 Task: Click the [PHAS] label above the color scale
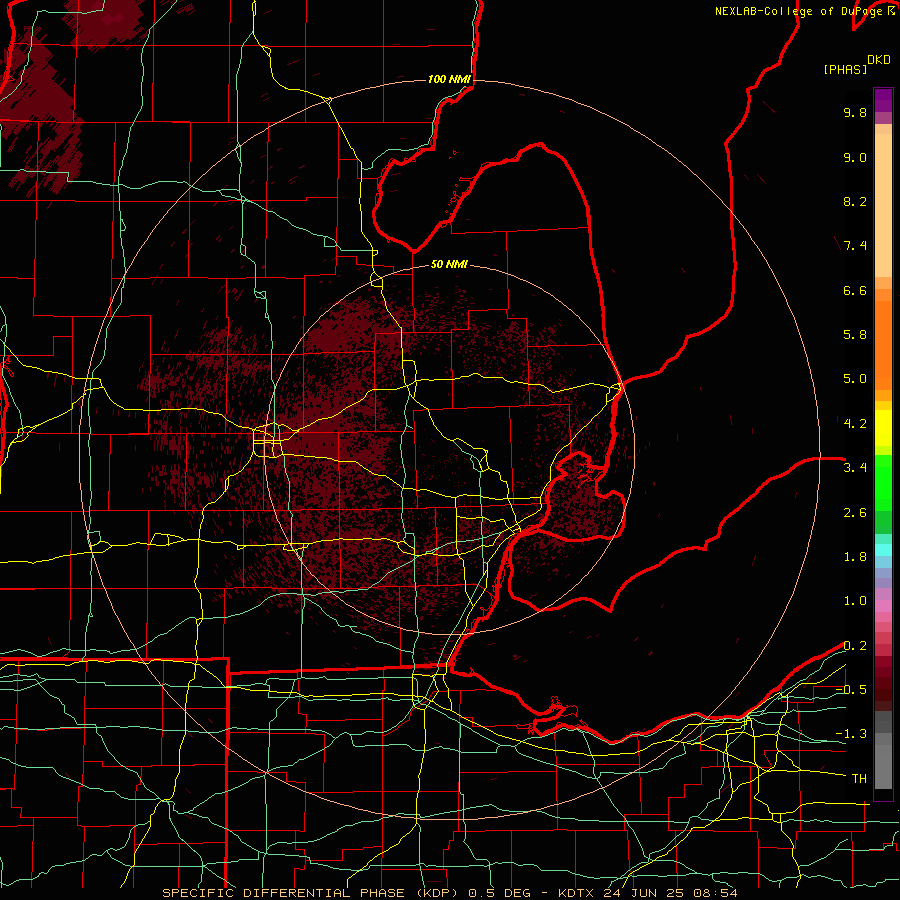coord(845,69)
